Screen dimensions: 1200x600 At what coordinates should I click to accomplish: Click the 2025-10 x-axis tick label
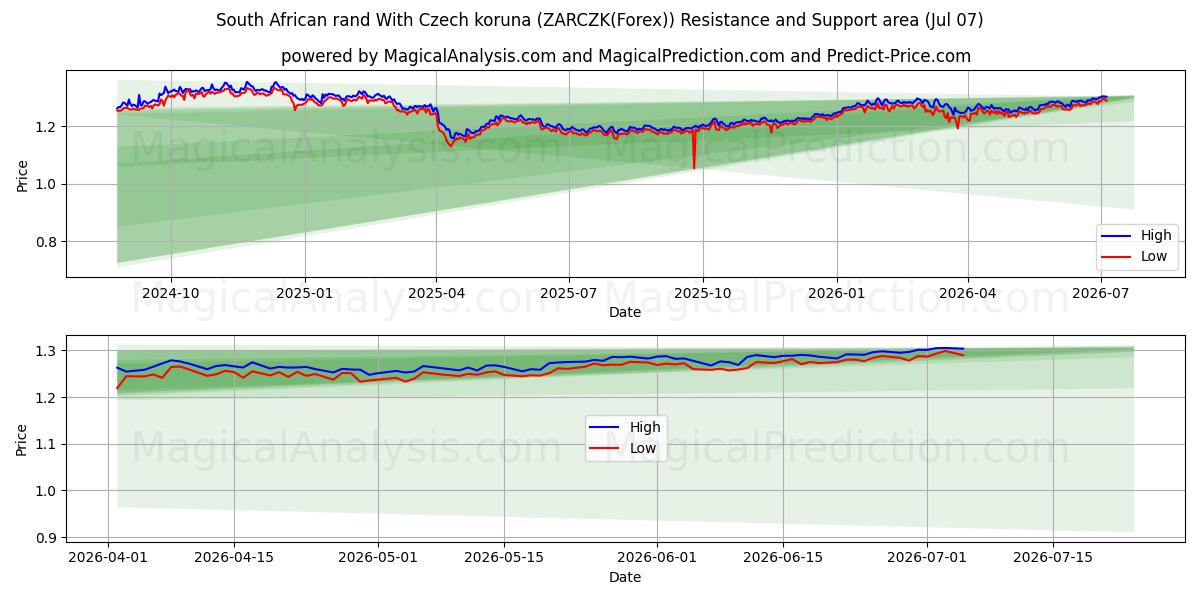tap(702, 293)
